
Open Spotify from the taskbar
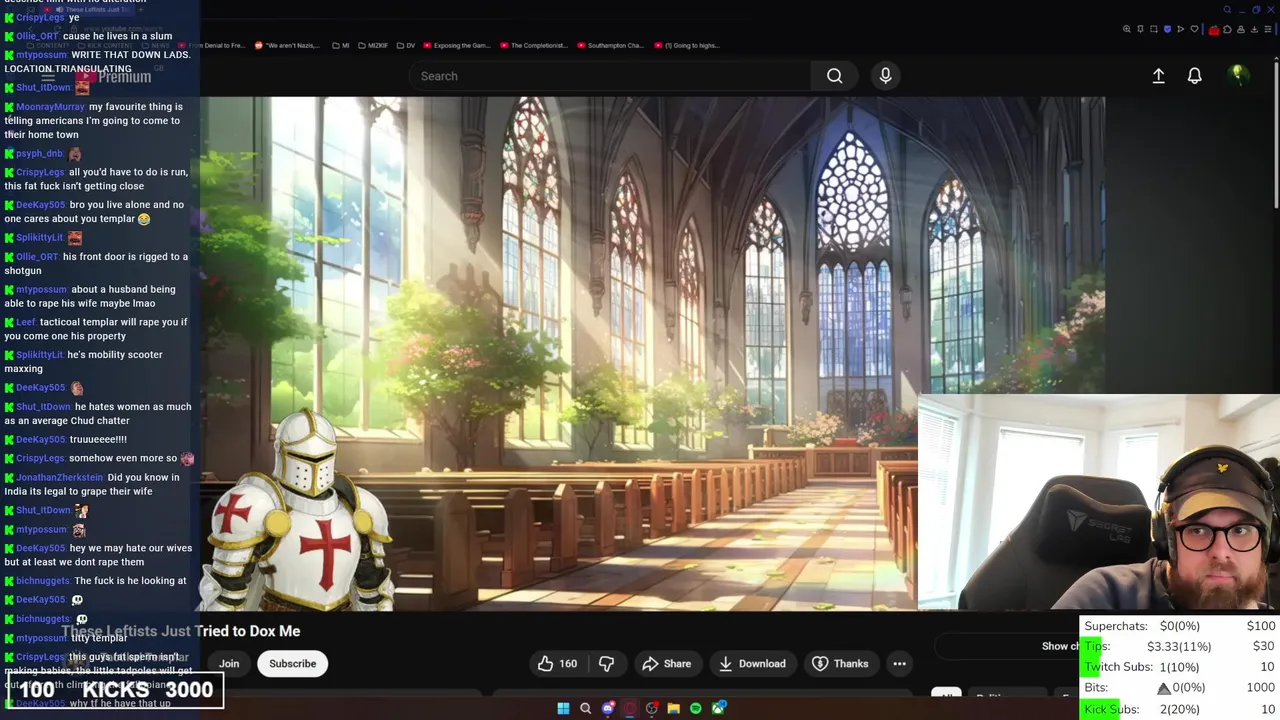(696, 709)
